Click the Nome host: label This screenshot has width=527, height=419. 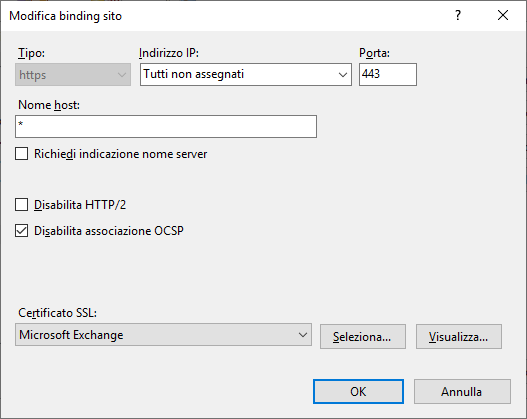(x=49, y=105)
